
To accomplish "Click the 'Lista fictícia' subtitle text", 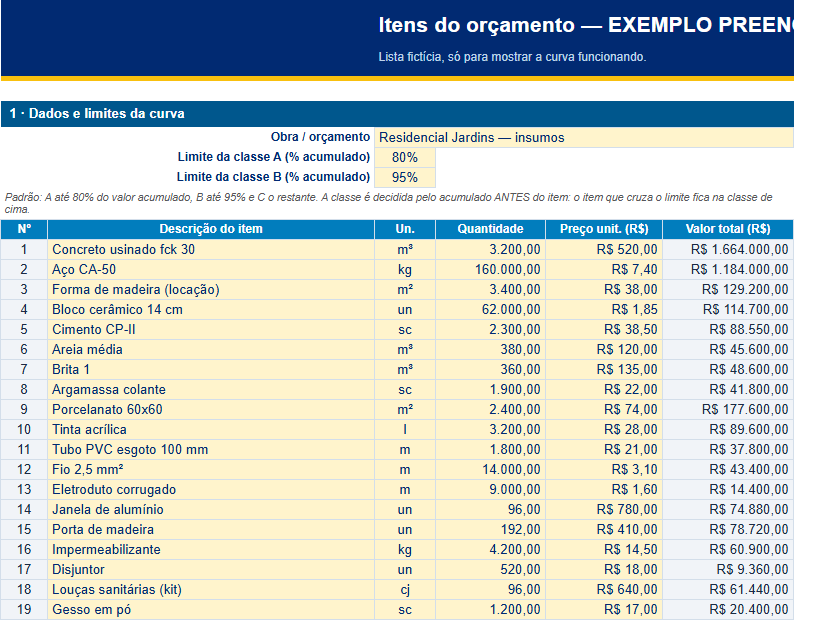I will click(x=512, y=57).
